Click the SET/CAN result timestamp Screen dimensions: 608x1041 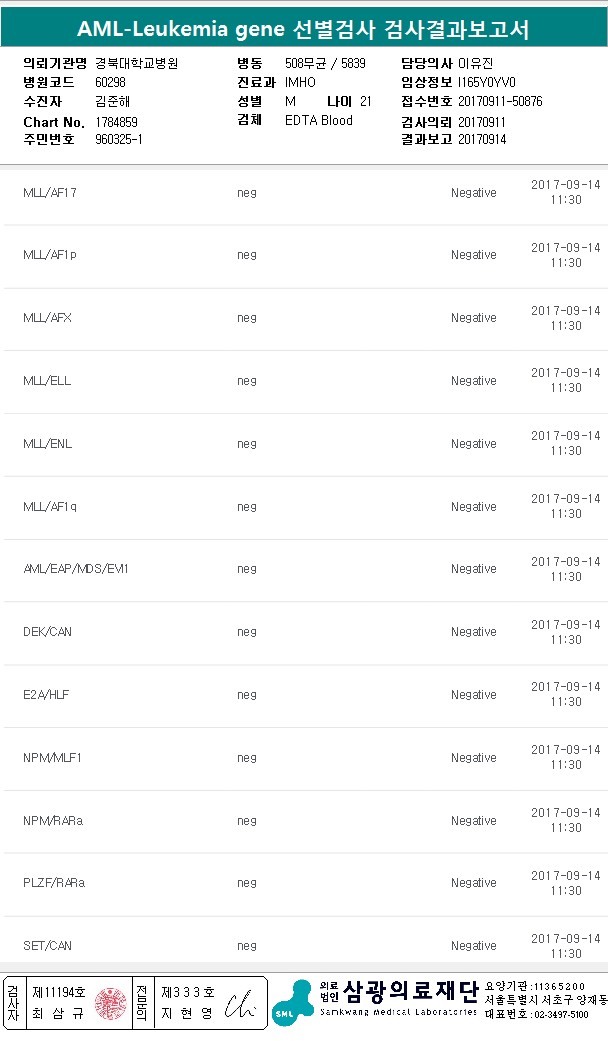(x=565, y=946)
